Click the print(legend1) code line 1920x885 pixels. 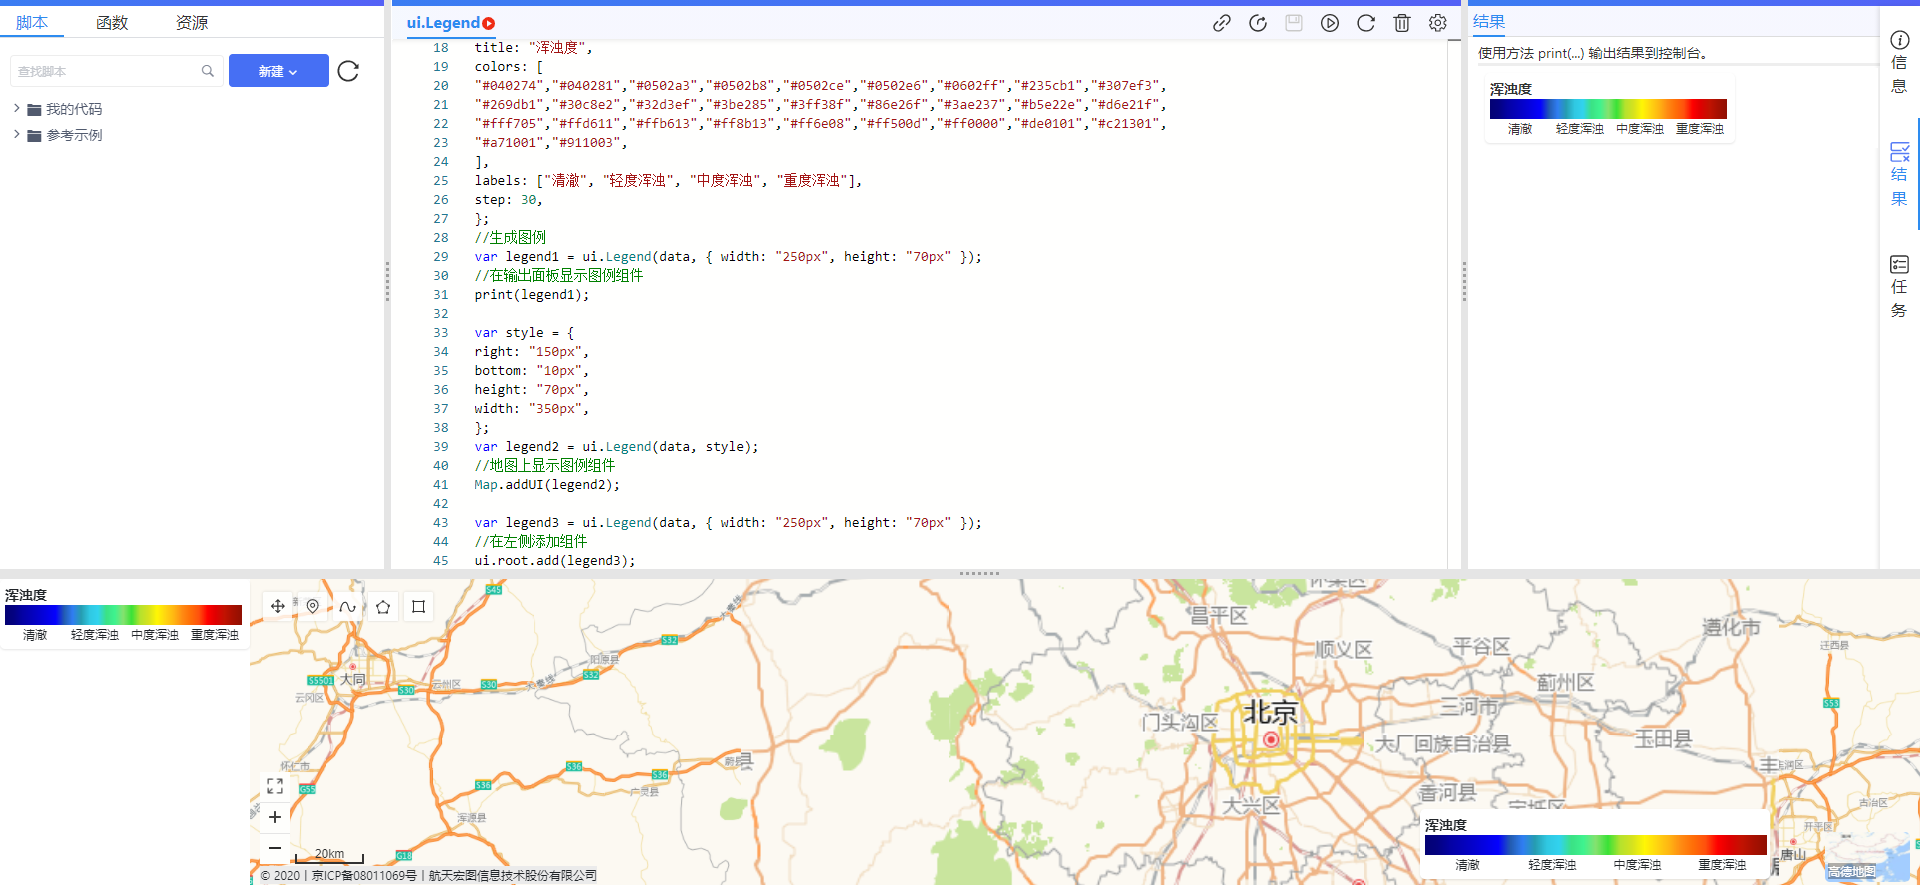pos(532,295)
